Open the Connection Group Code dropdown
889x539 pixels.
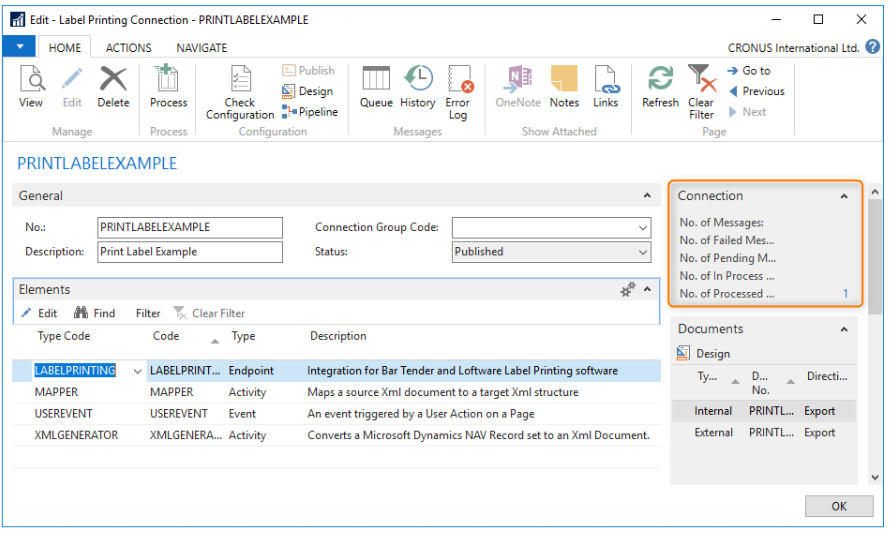[x=642, y=228]
